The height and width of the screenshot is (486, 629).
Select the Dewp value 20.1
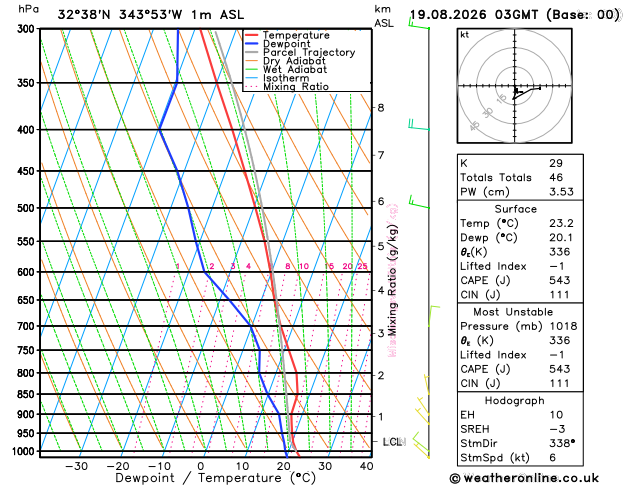pyautogui.click(x=561, y=237)
